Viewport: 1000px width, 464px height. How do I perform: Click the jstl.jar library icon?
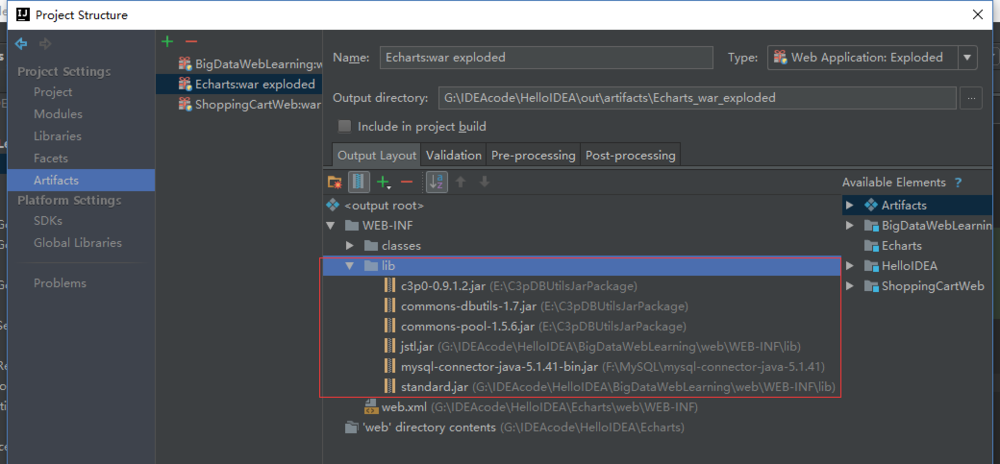click(390, 347)
